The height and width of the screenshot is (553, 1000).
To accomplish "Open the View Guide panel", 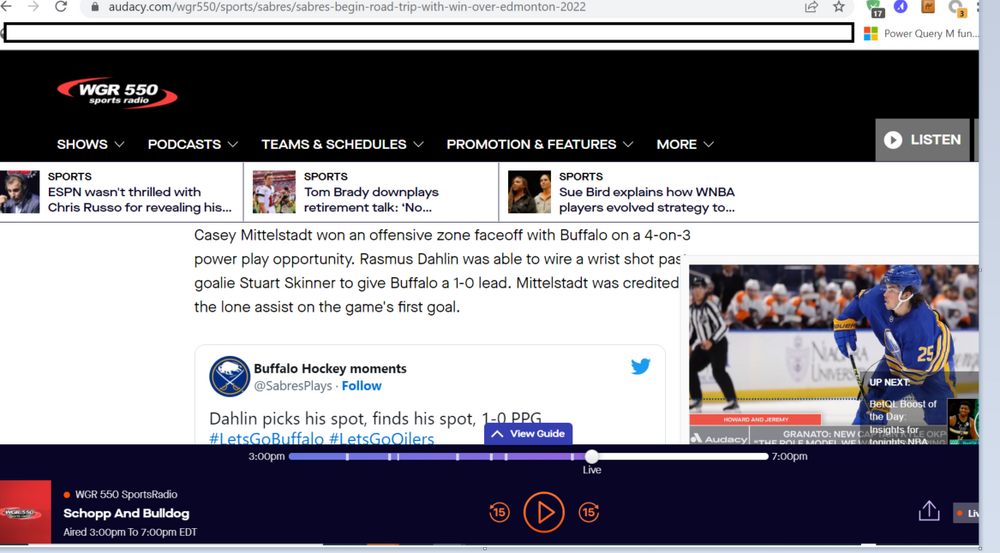I will tap(528, 434).
